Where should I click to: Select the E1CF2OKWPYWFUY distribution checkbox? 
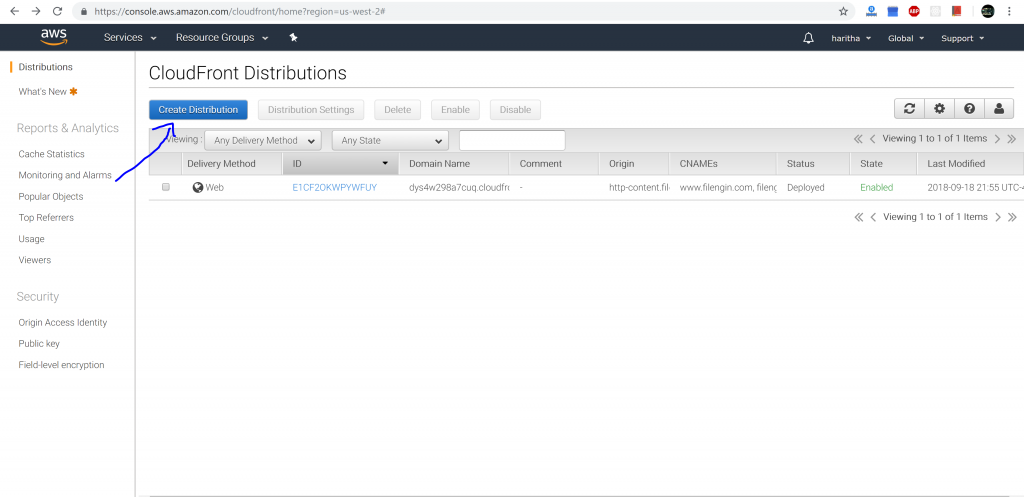tap(166, 187)
